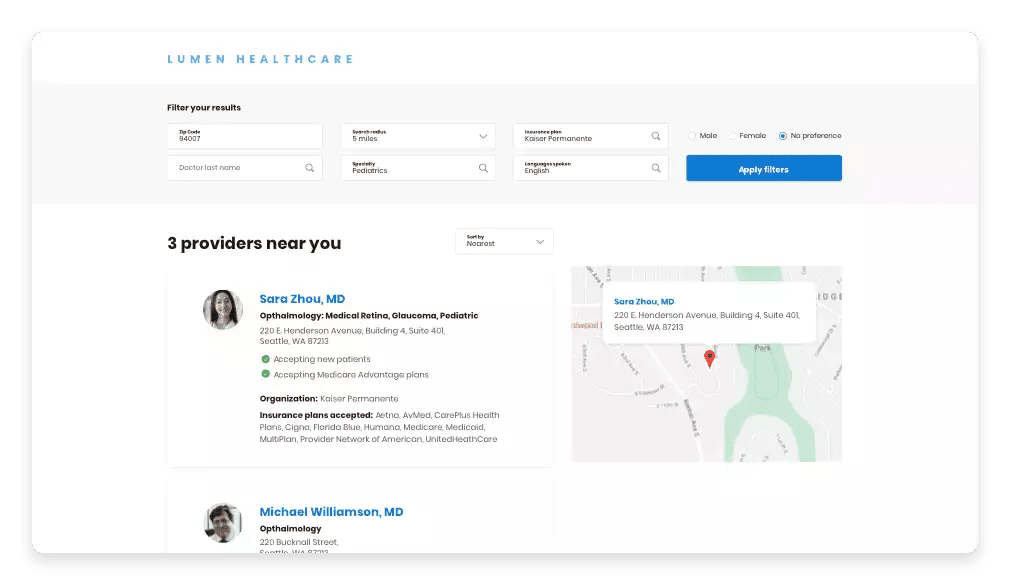Click the red map location pin
The image size is (1010, 585).
pos(710,357)
